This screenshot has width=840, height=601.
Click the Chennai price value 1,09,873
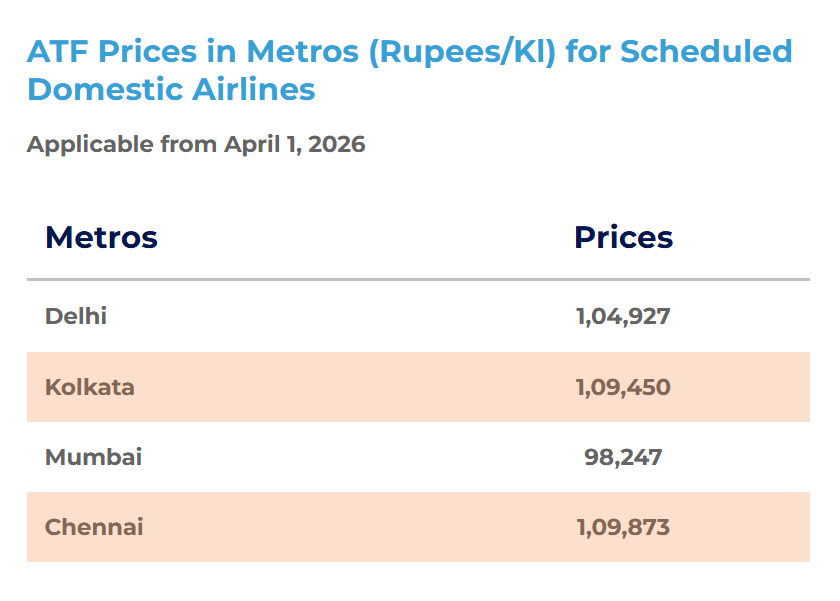(623, 527)
